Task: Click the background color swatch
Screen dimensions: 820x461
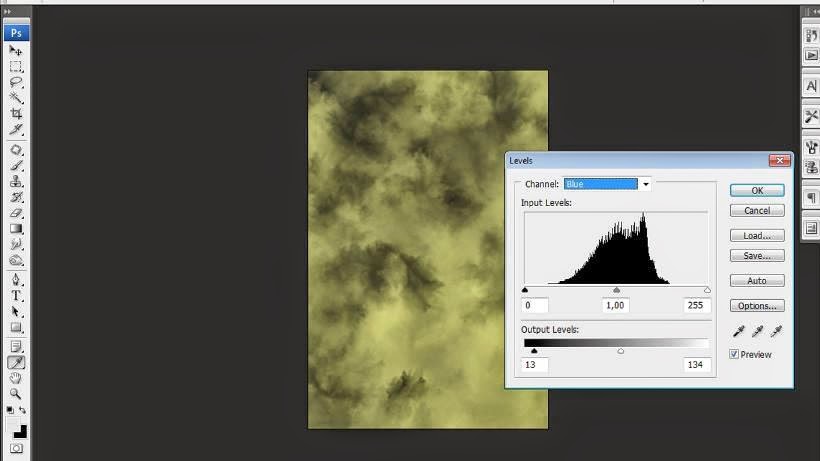Action: pyautogui.click(x=22, y=433)
